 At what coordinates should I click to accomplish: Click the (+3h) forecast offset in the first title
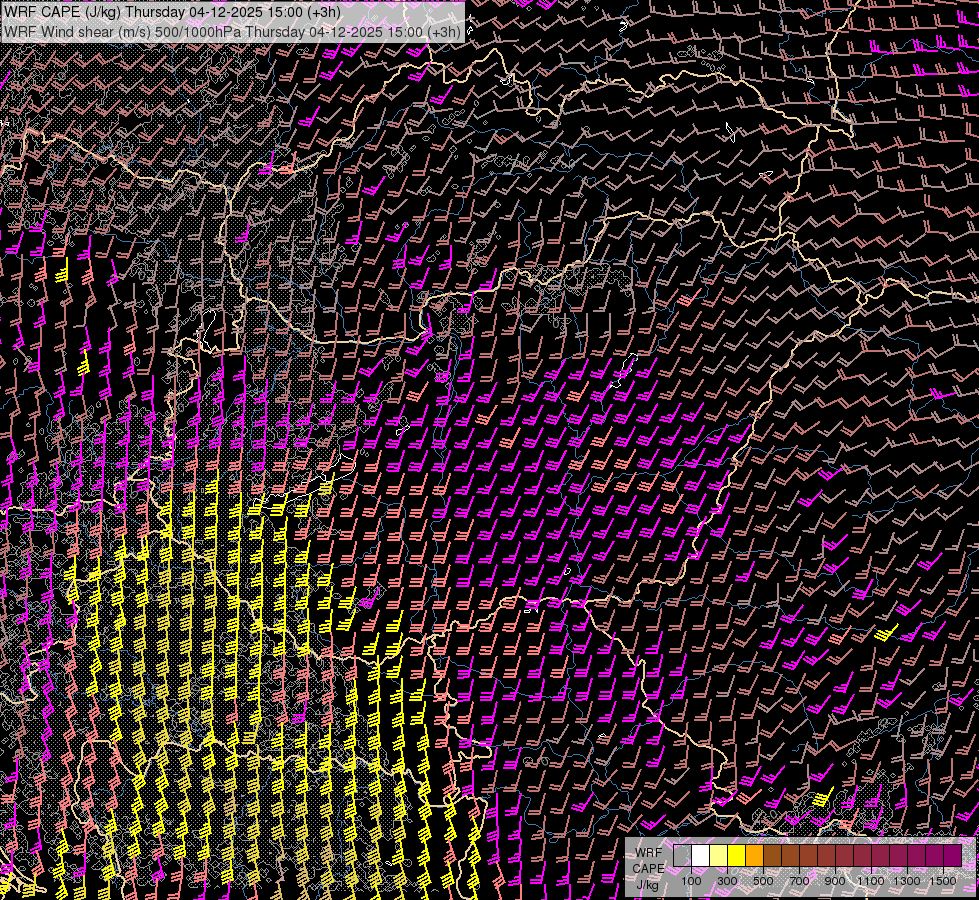click(x=322, y=12)
